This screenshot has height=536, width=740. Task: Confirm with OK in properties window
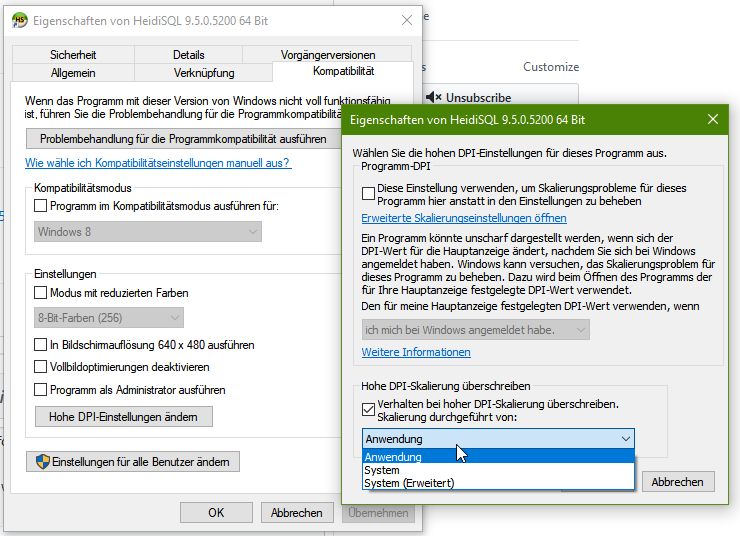point(216,512)
